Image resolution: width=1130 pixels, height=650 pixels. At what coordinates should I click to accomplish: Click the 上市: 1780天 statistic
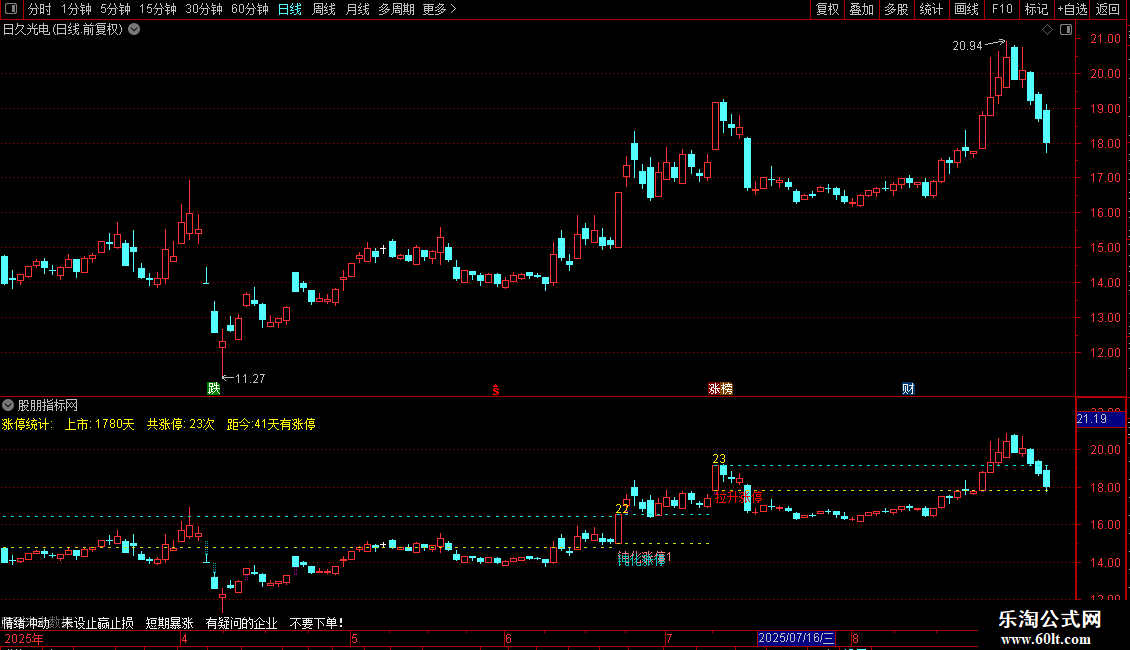99,424
